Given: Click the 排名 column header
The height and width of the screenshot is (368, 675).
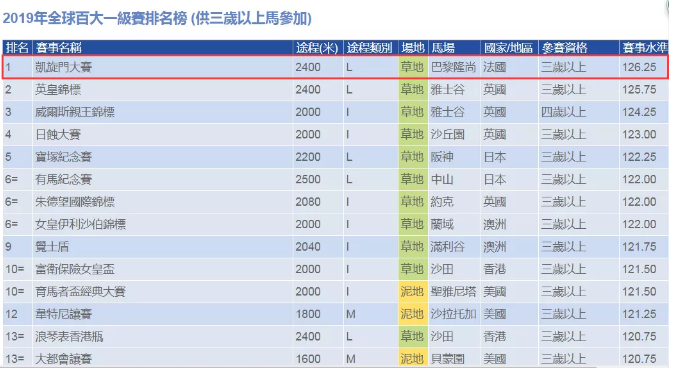Looking at the screenshot, I should click(17, 48).
